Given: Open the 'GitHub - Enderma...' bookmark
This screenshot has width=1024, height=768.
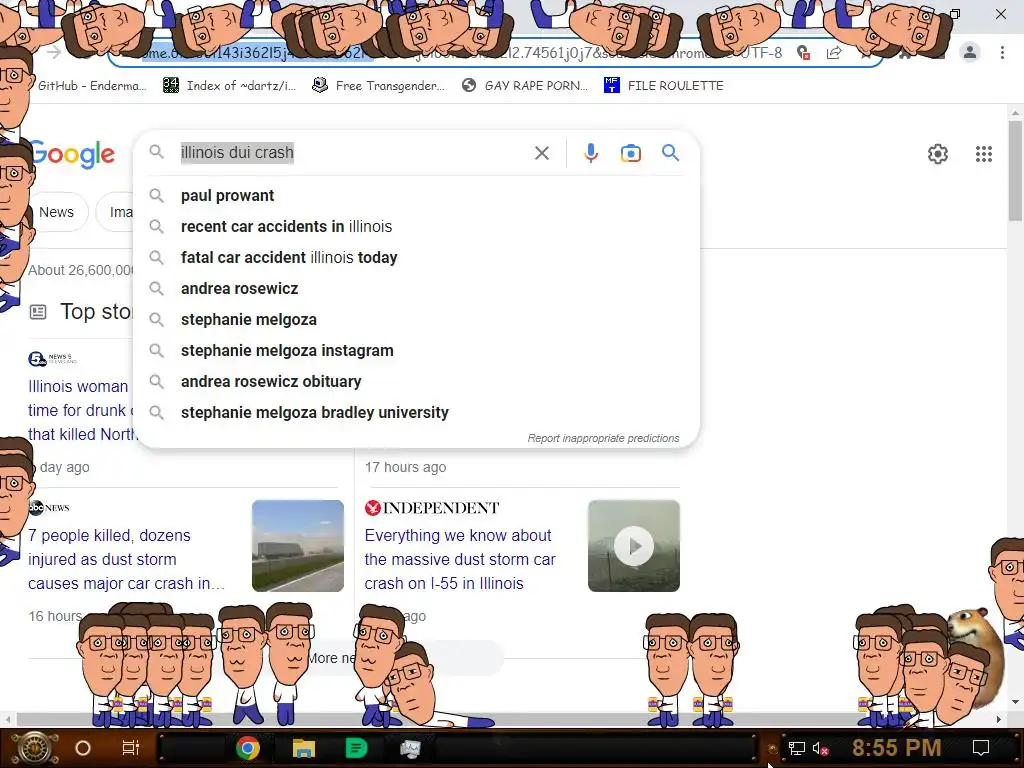Looking at the screenshot, I should click(x=91, y=86).
